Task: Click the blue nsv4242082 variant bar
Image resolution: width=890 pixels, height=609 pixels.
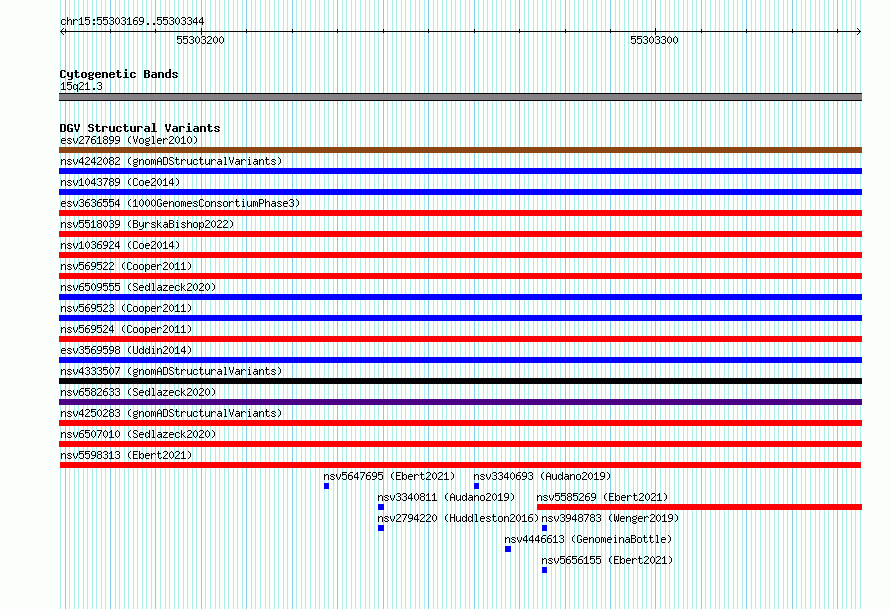Action: tap(460, 171)
